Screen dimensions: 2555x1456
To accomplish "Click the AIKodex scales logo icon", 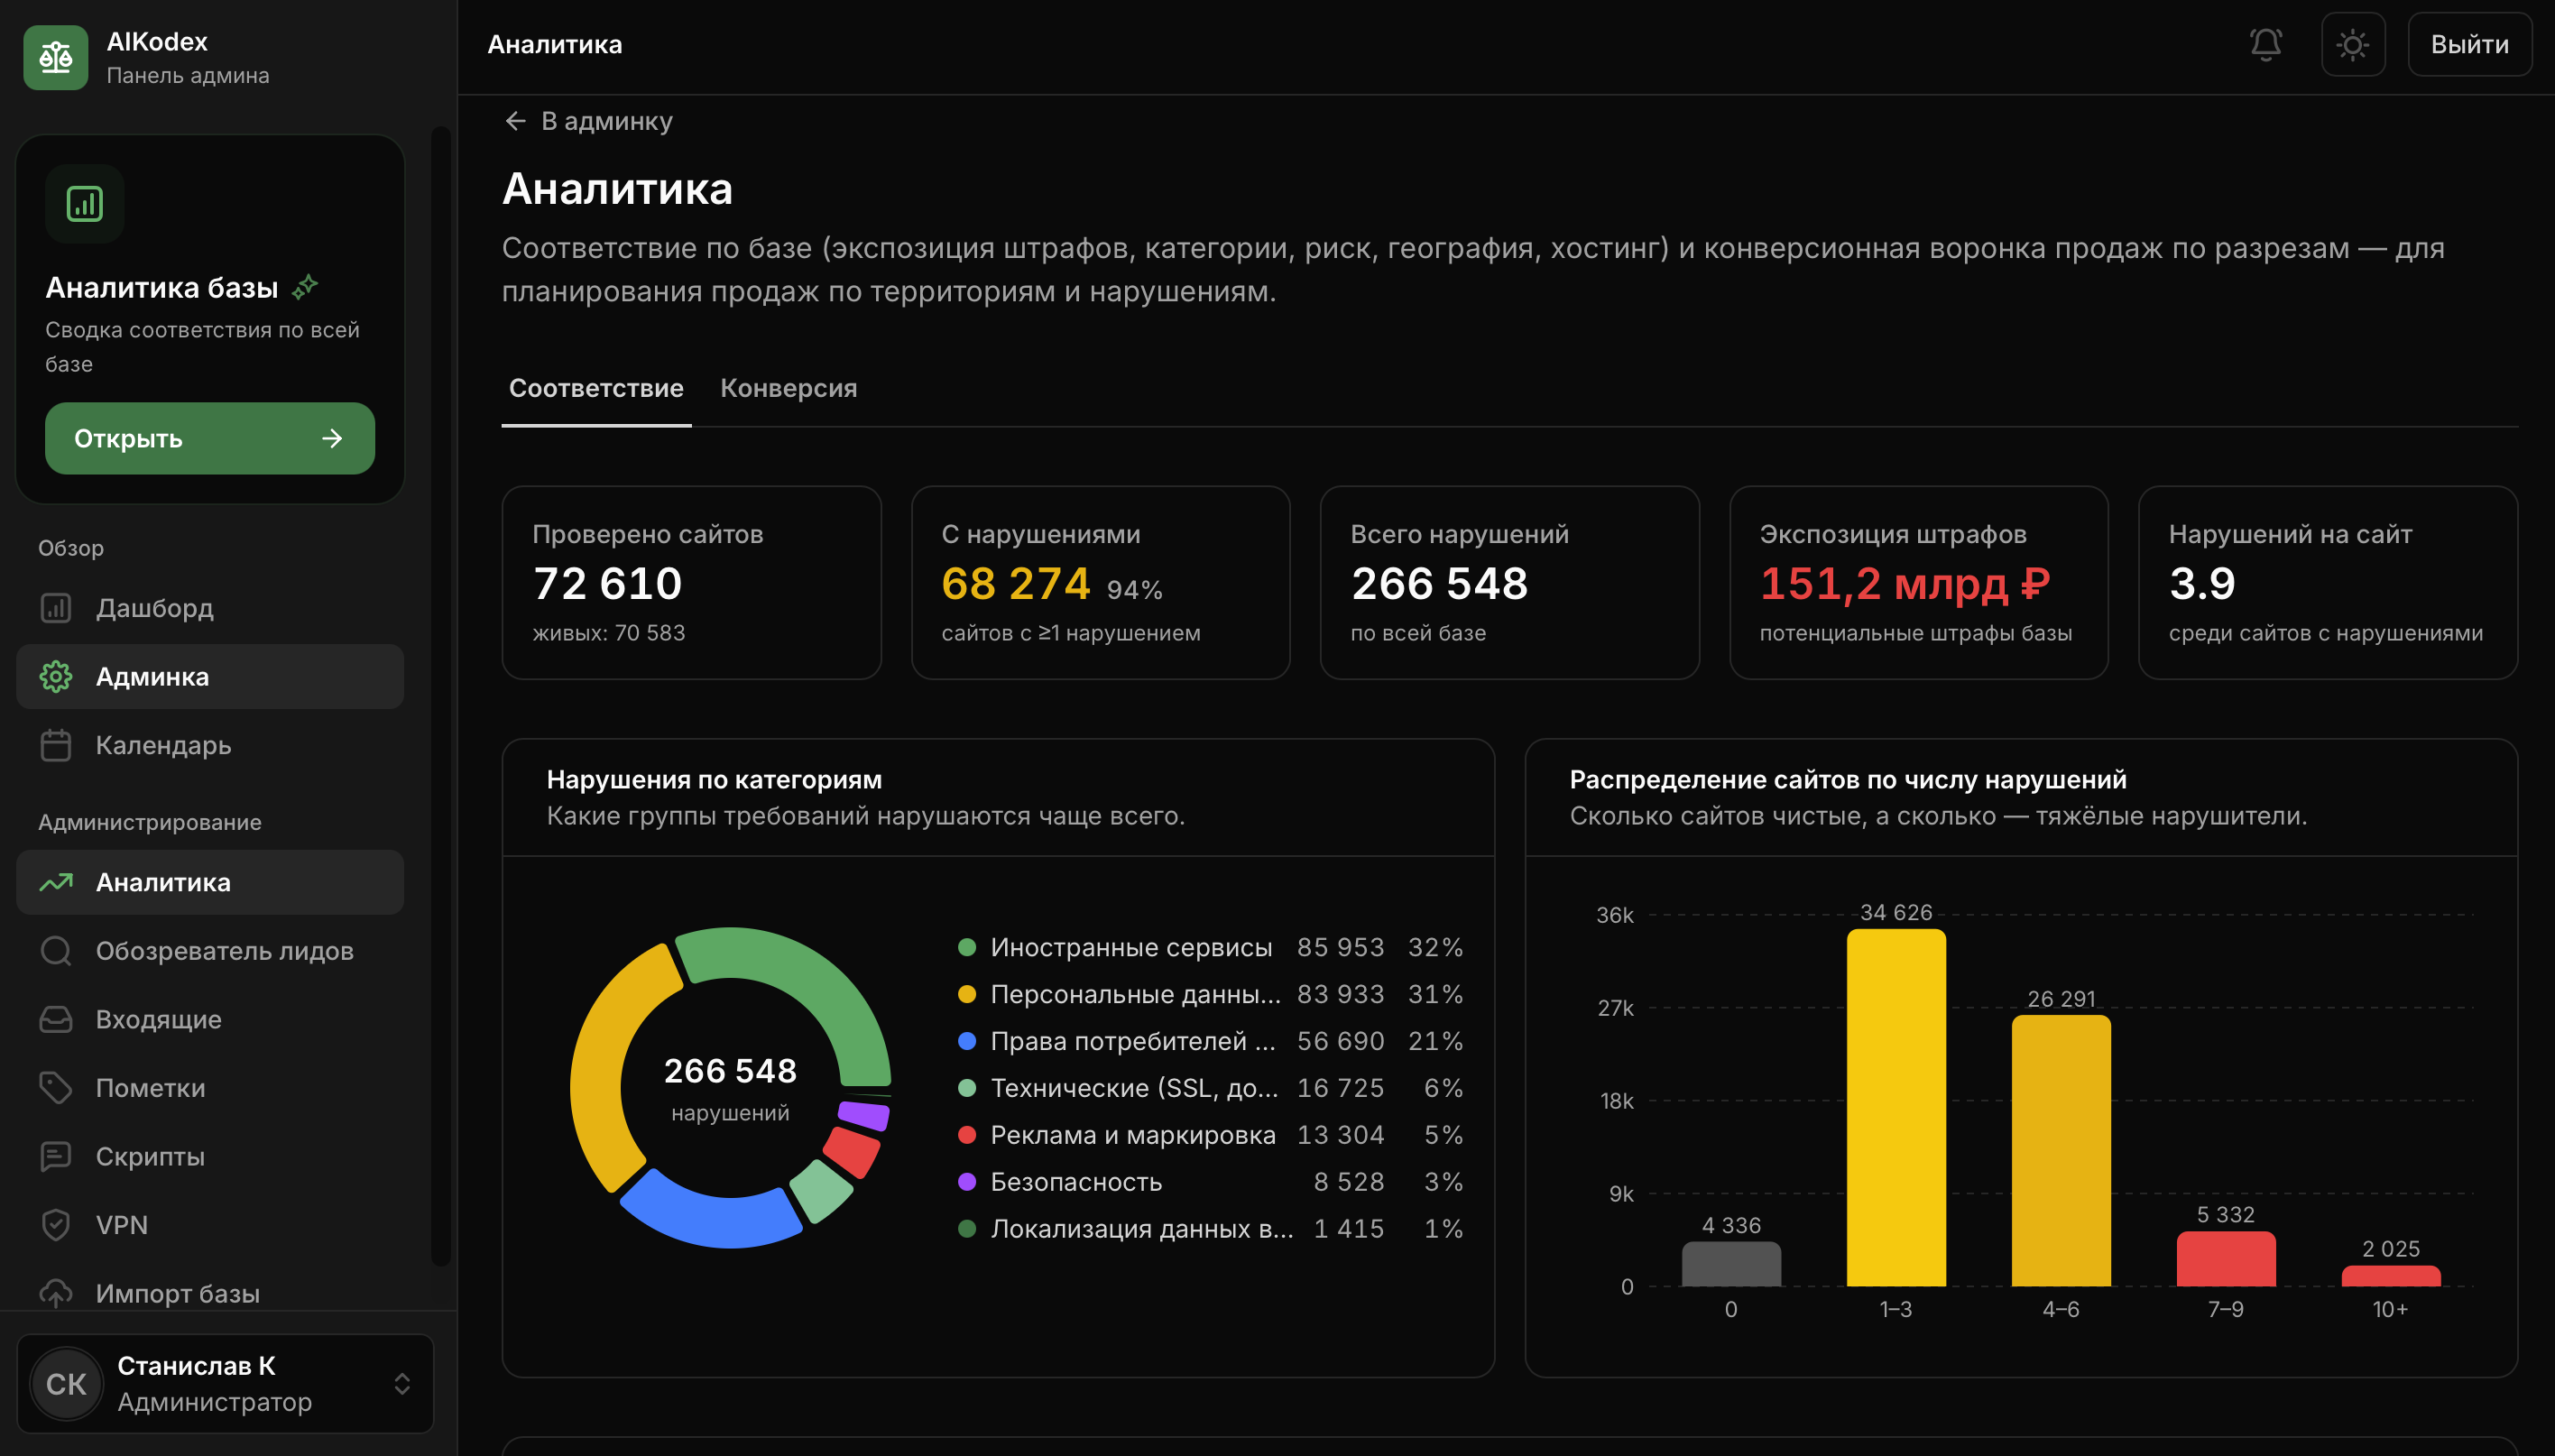I will coord(56,58).
